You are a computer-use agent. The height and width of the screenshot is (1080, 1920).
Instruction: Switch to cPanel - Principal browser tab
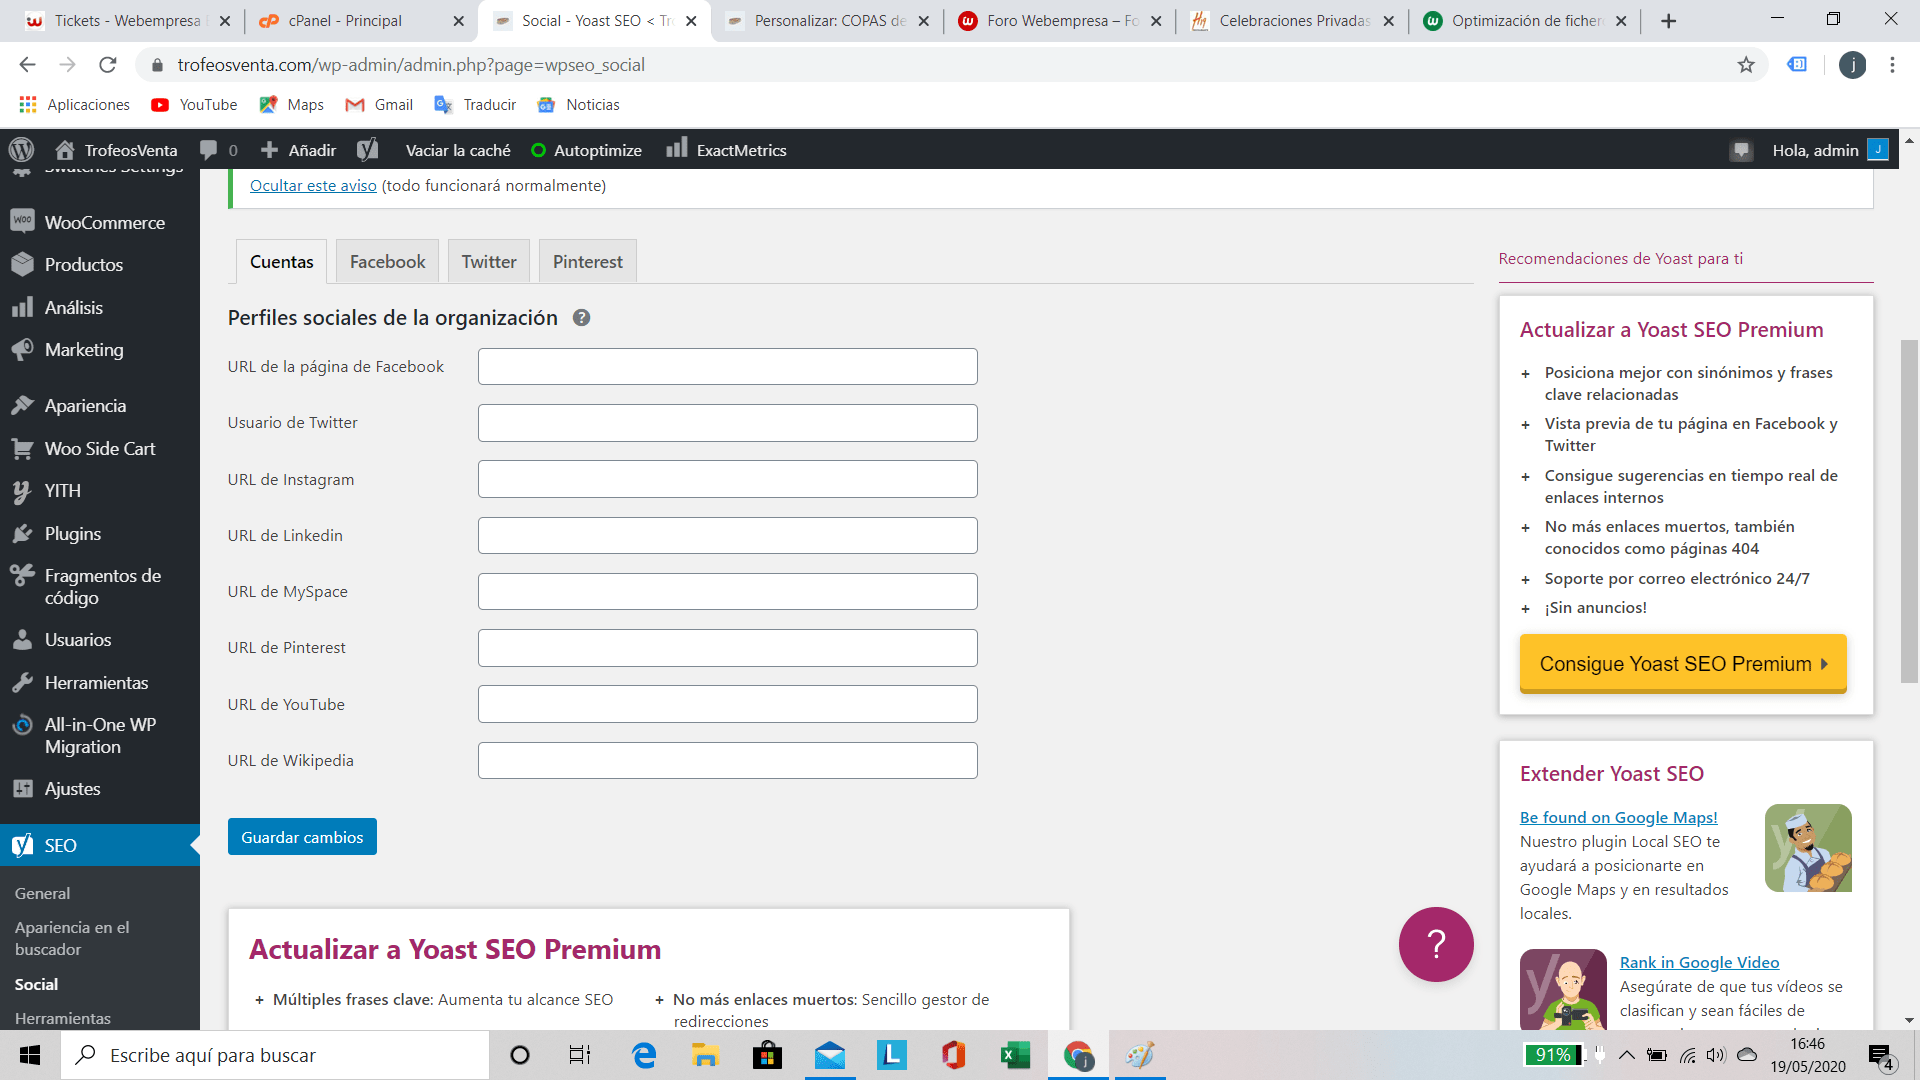359,21
